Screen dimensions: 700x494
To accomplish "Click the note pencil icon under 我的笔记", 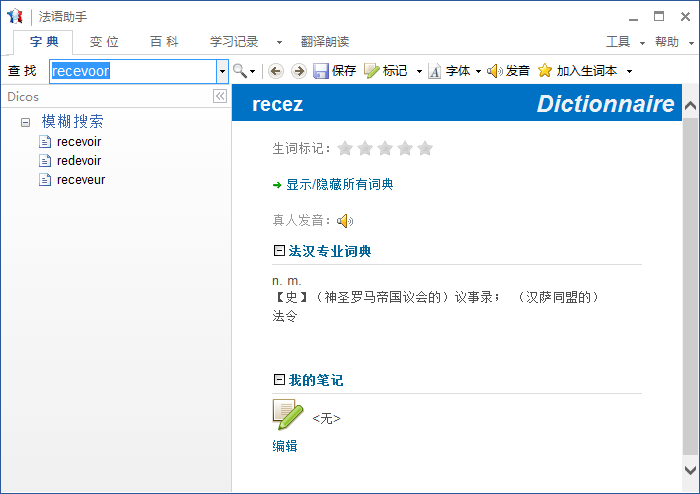I will 288,415.
